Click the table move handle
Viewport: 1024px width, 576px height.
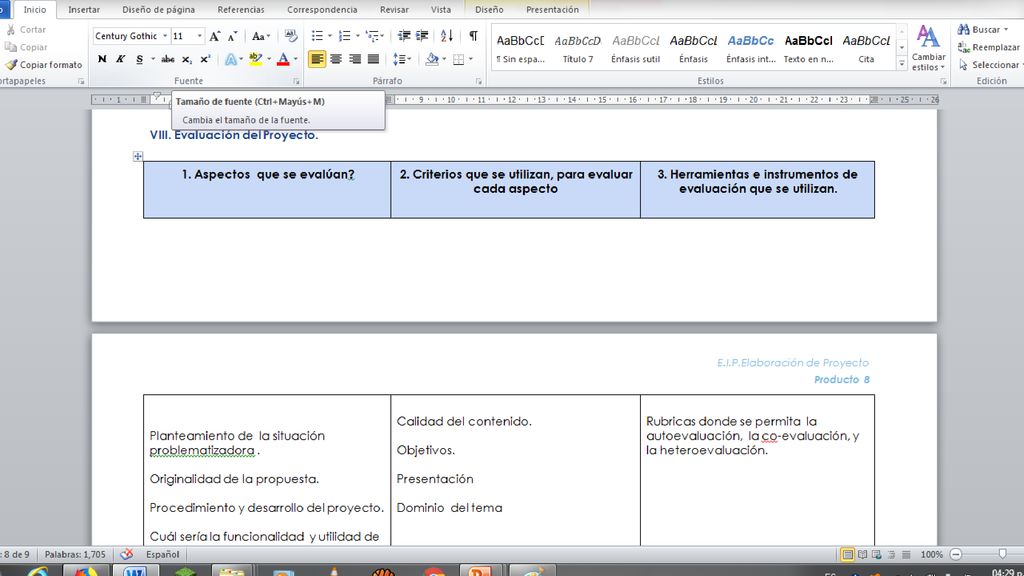pos(138,156)
